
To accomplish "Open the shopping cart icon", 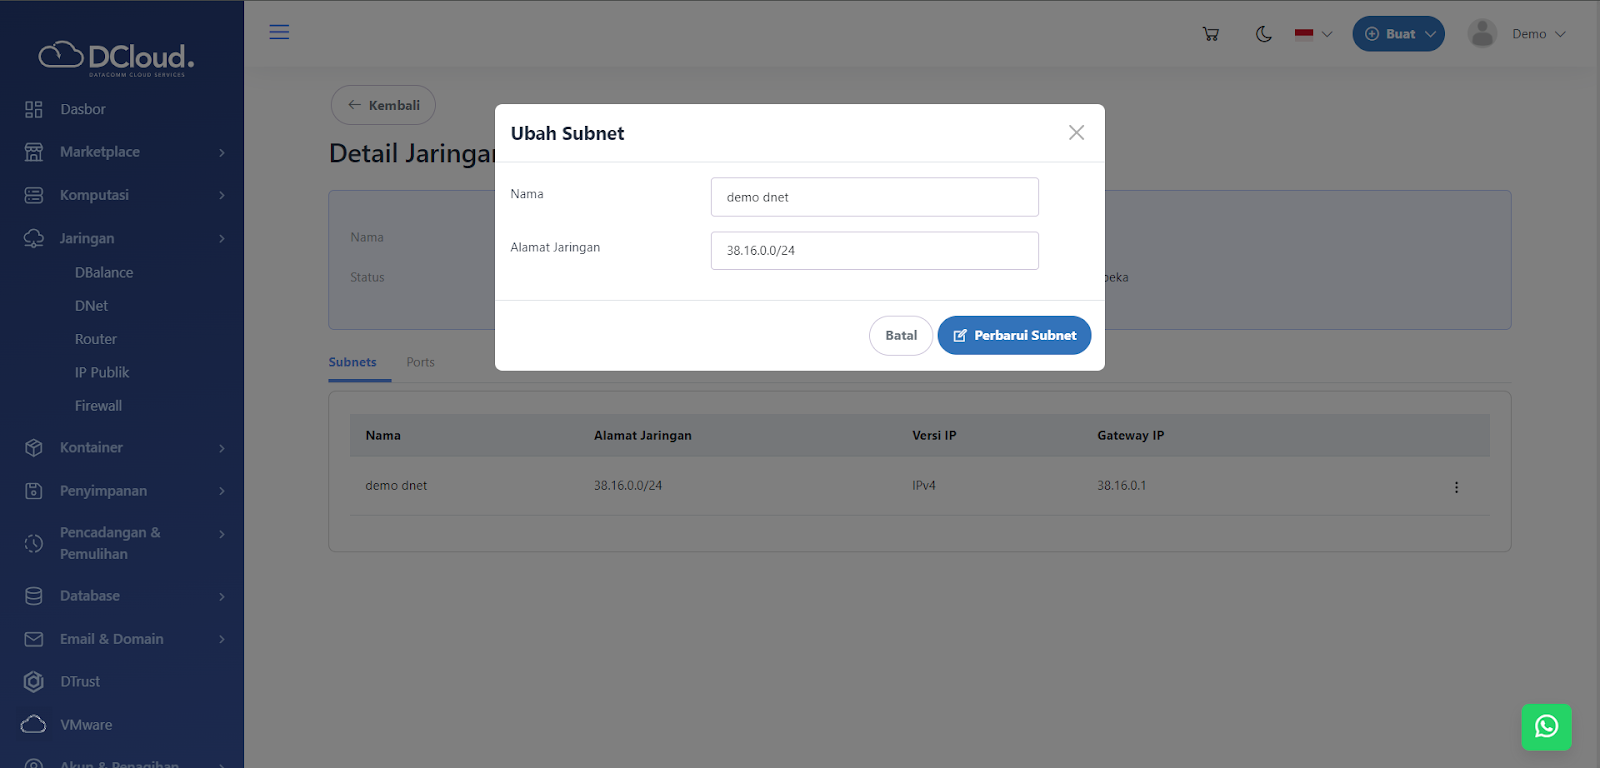I will click(x=1210, y=33).
